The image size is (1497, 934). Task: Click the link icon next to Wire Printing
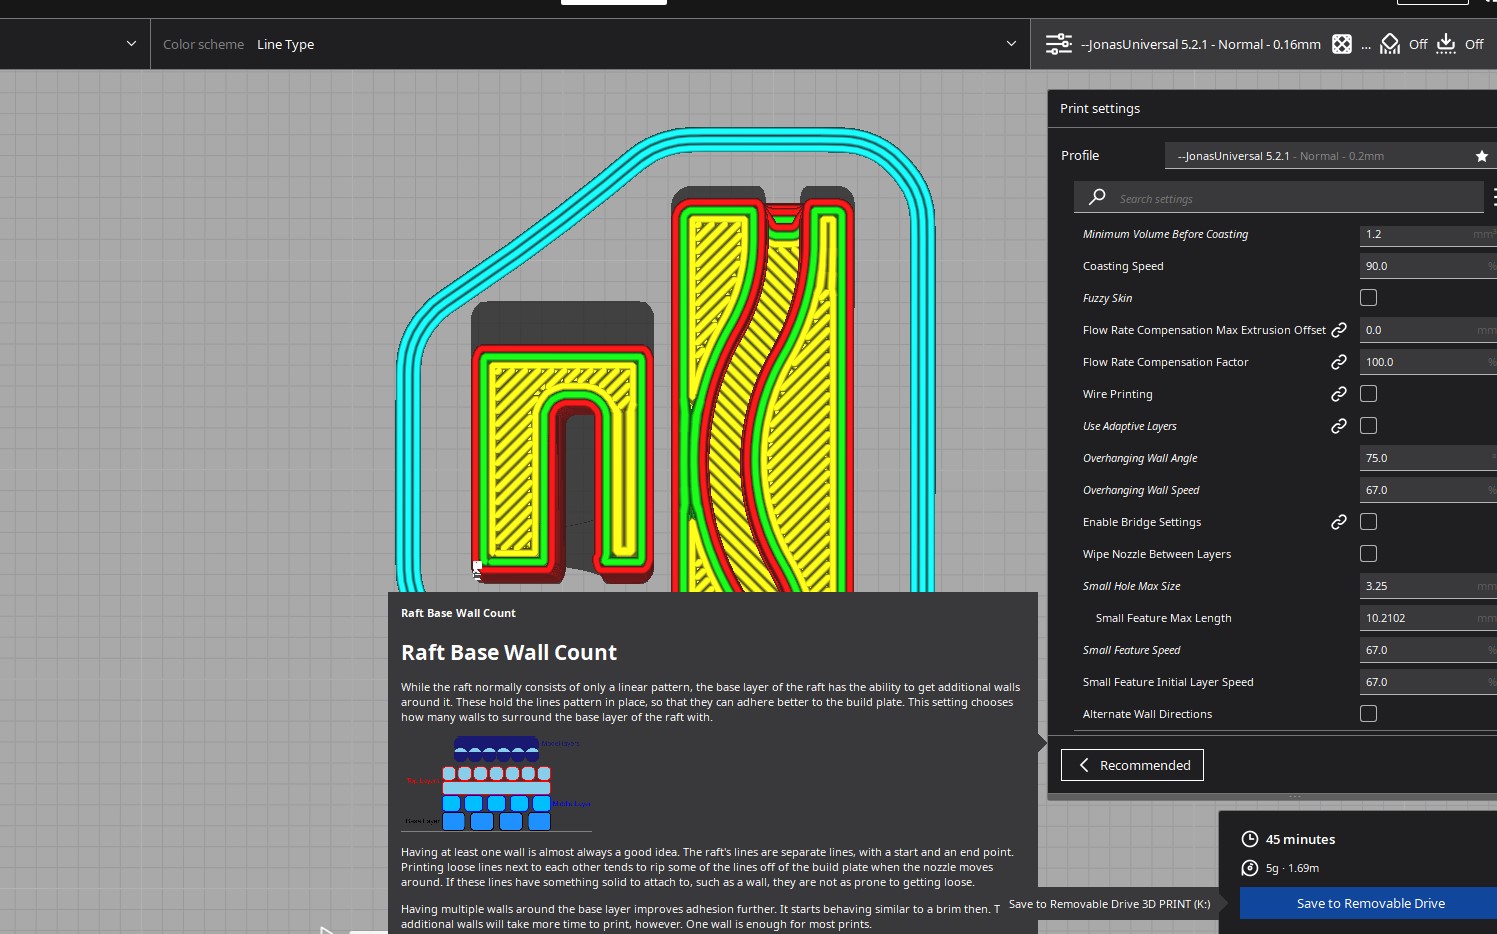tap(1338, 394)
